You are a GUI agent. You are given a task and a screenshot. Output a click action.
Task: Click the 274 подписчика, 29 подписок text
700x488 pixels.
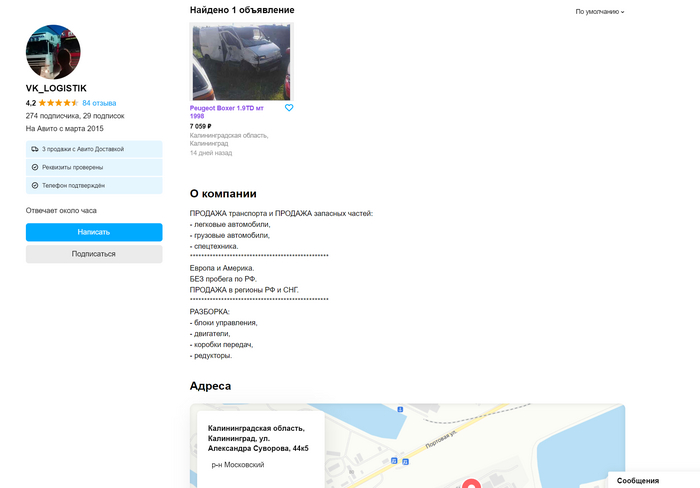tap(75, 116)
